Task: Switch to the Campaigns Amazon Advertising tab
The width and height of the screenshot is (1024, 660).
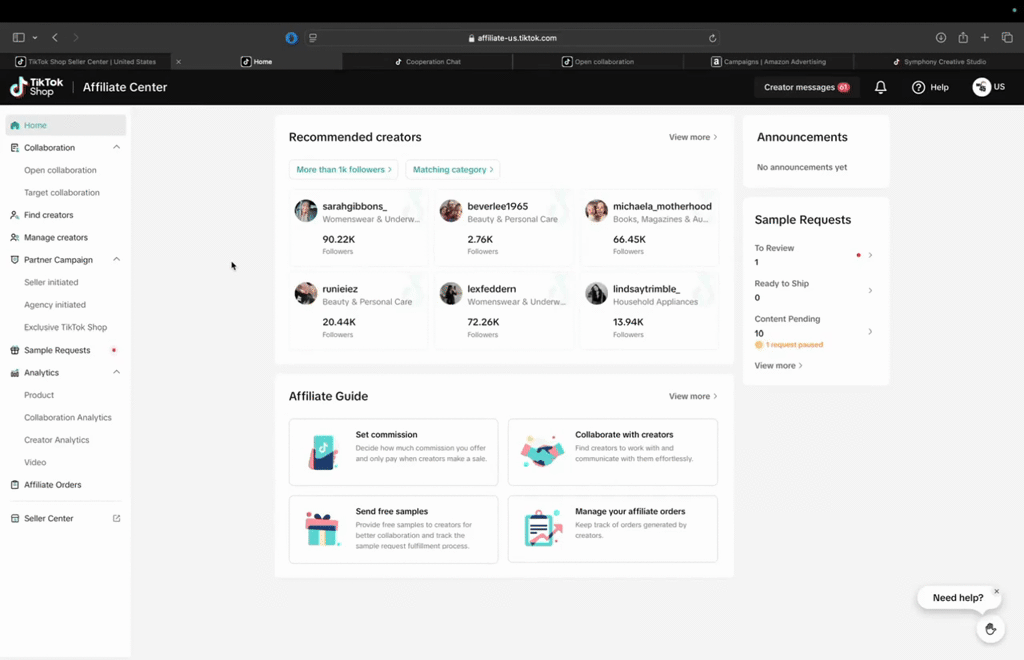Action: point(769,62)
